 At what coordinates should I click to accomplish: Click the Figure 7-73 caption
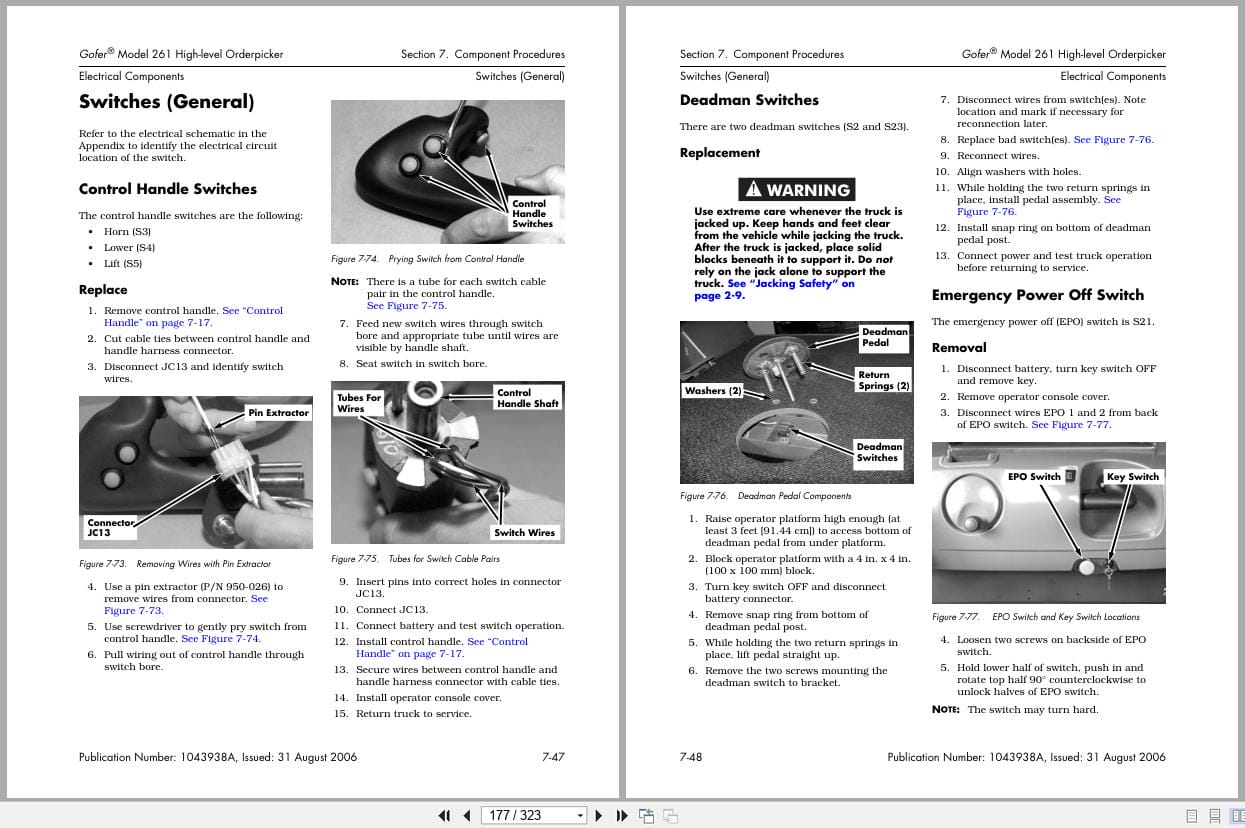tap(175, 564)
